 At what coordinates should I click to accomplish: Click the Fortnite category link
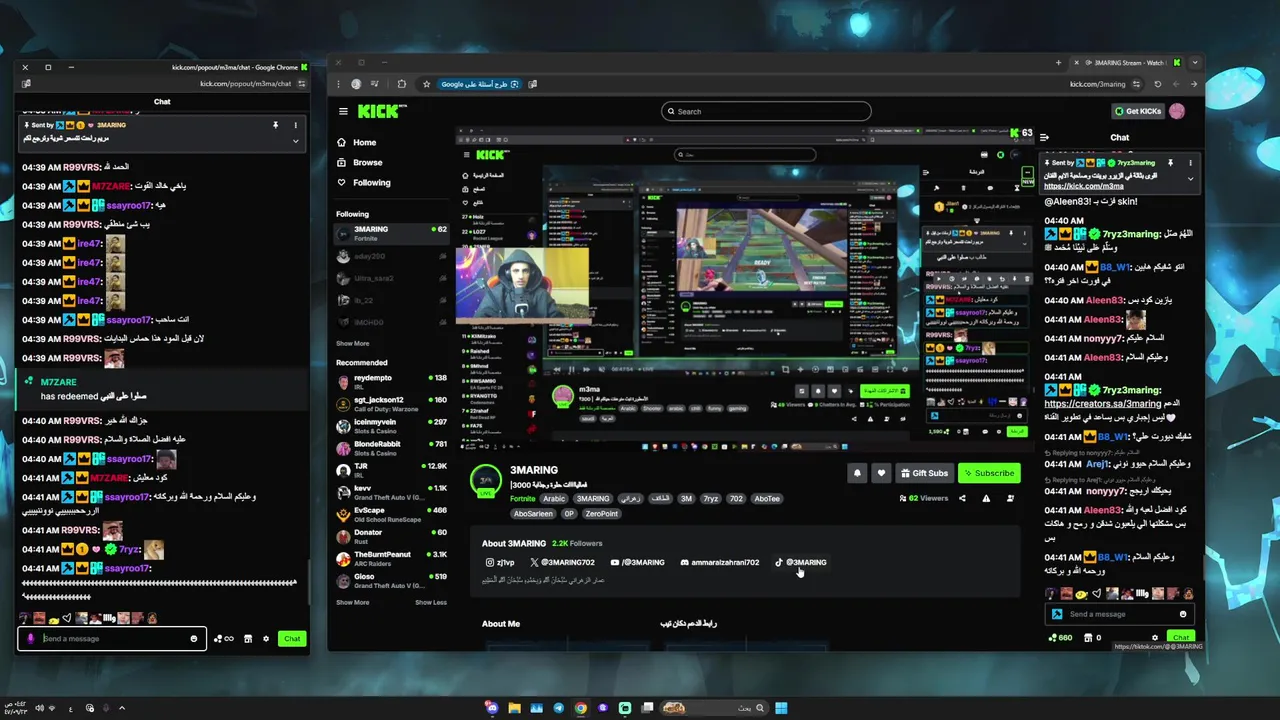(x=522, y=499)
